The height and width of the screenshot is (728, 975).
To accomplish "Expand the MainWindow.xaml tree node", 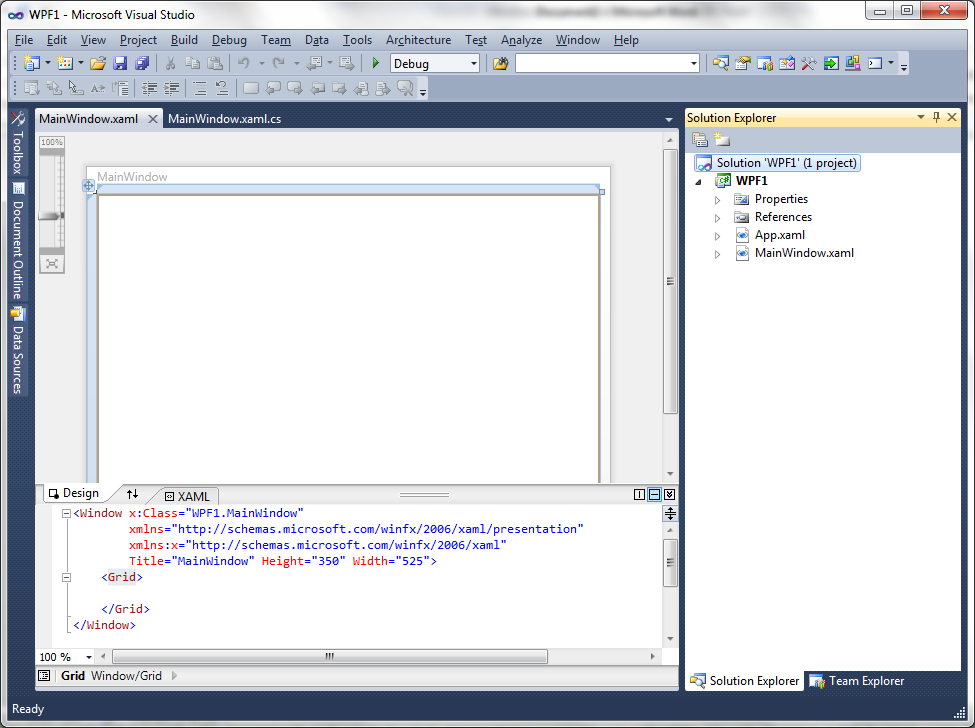I will pos(717,254).
